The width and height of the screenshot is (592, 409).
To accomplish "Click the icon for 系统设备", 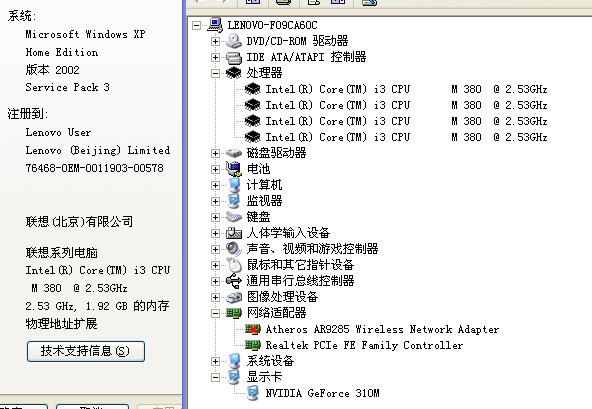I will tap(234, 361).
